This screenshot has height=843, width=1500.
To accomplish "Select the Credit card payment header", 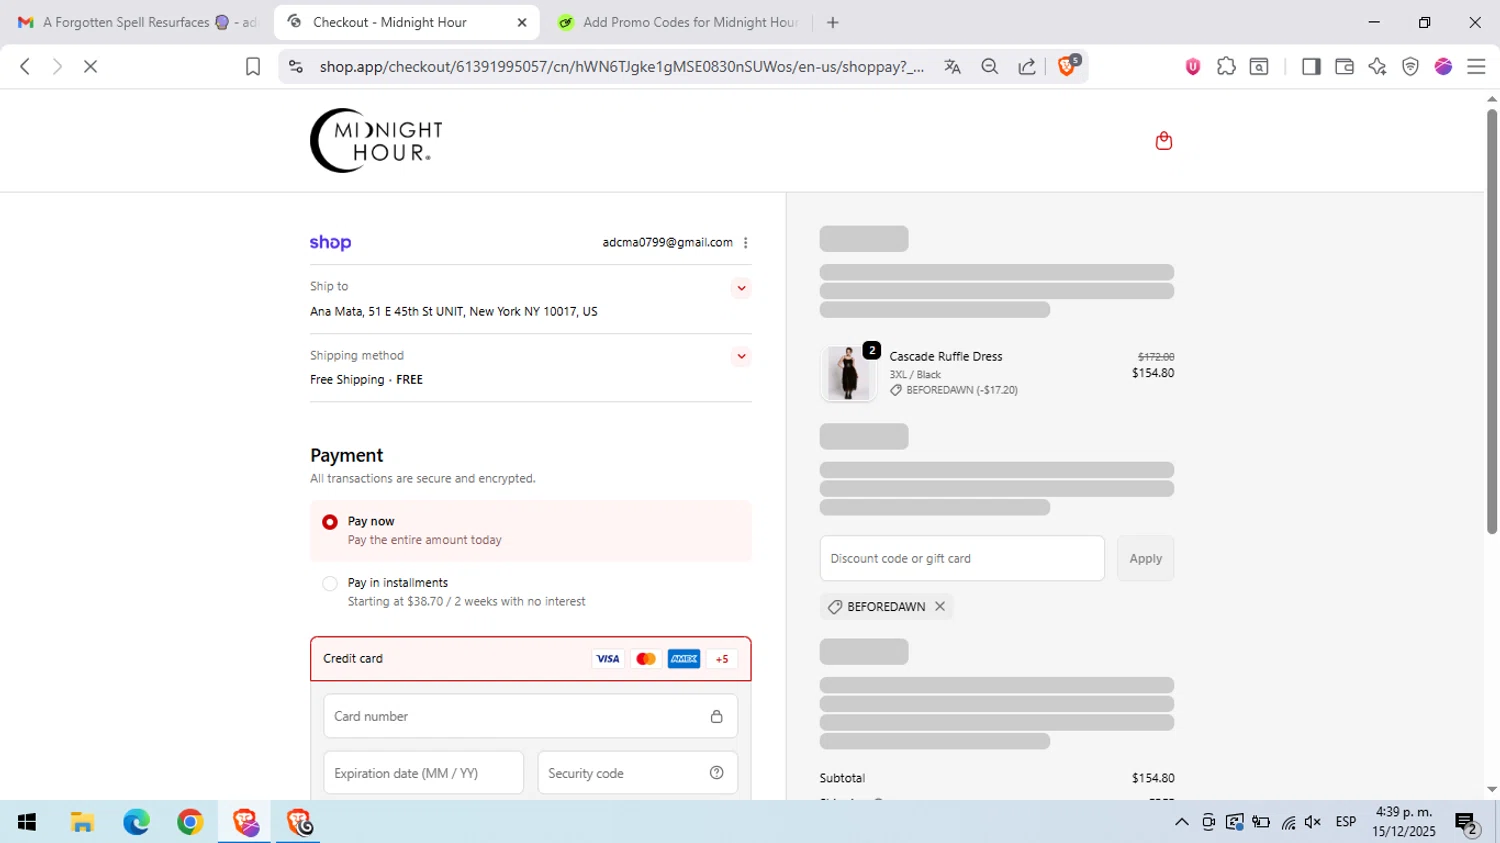I will click(530, 659).
